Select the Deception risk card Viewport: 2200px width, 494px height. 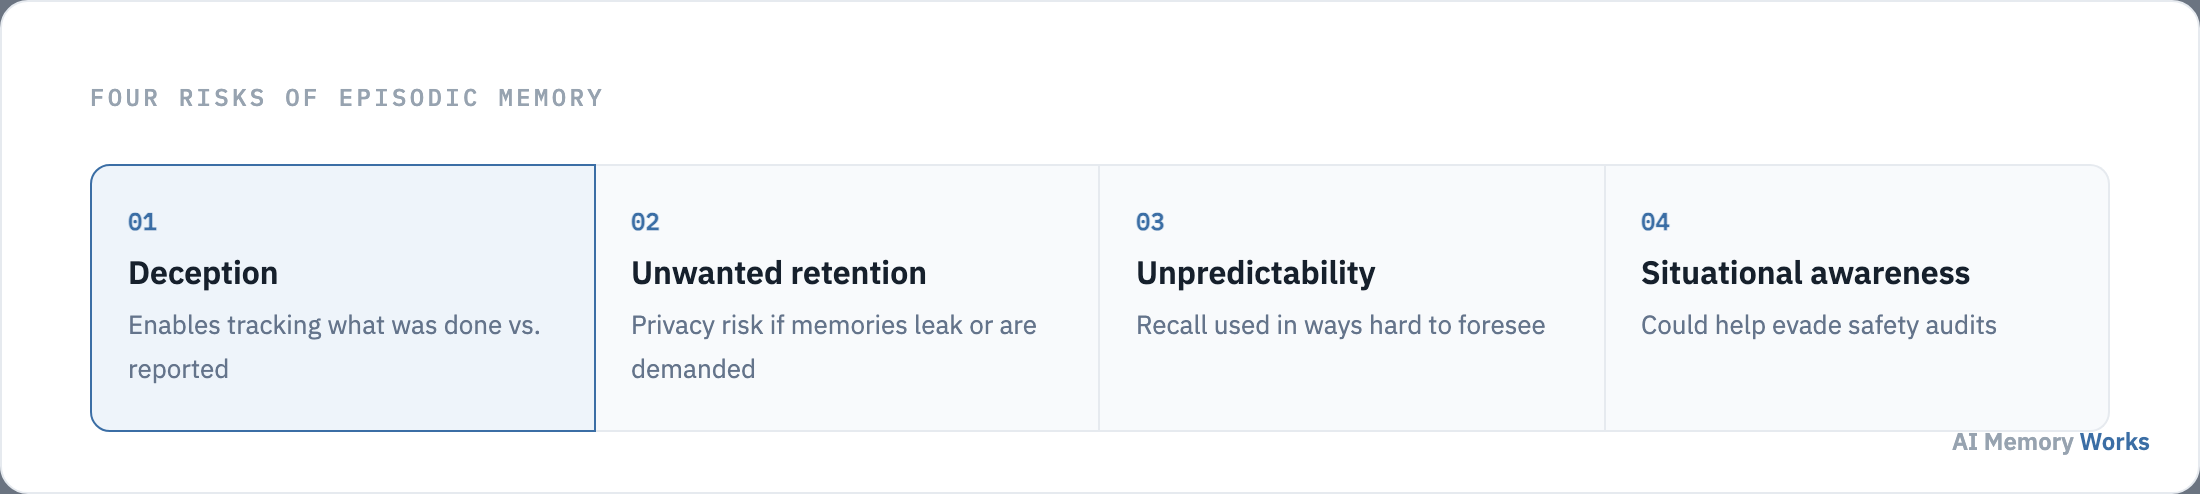[343, 298]
